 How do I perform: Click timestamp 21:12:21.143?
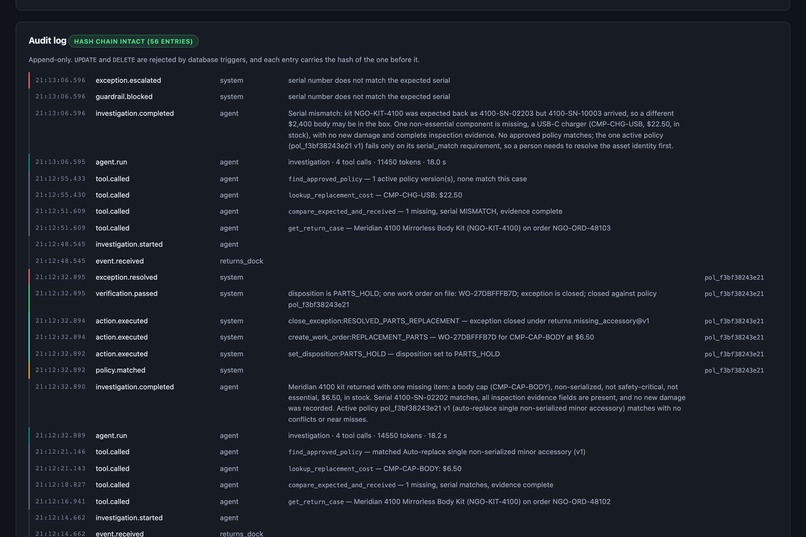pyautogui.click(x=60, y=469)
